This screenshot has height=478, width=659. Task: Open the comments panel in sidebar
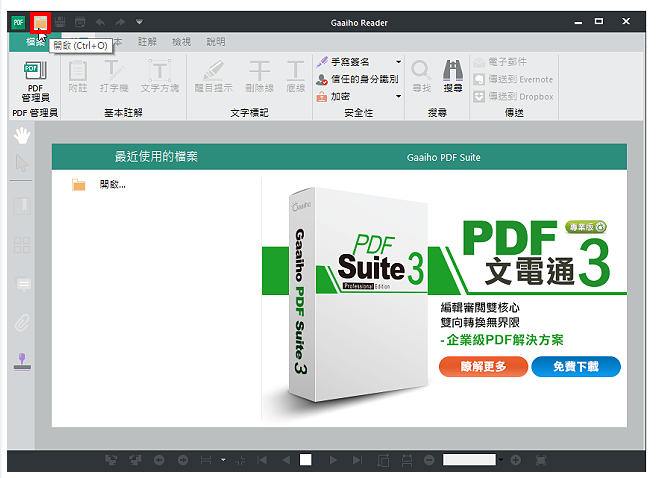click(x=23, y=284)
